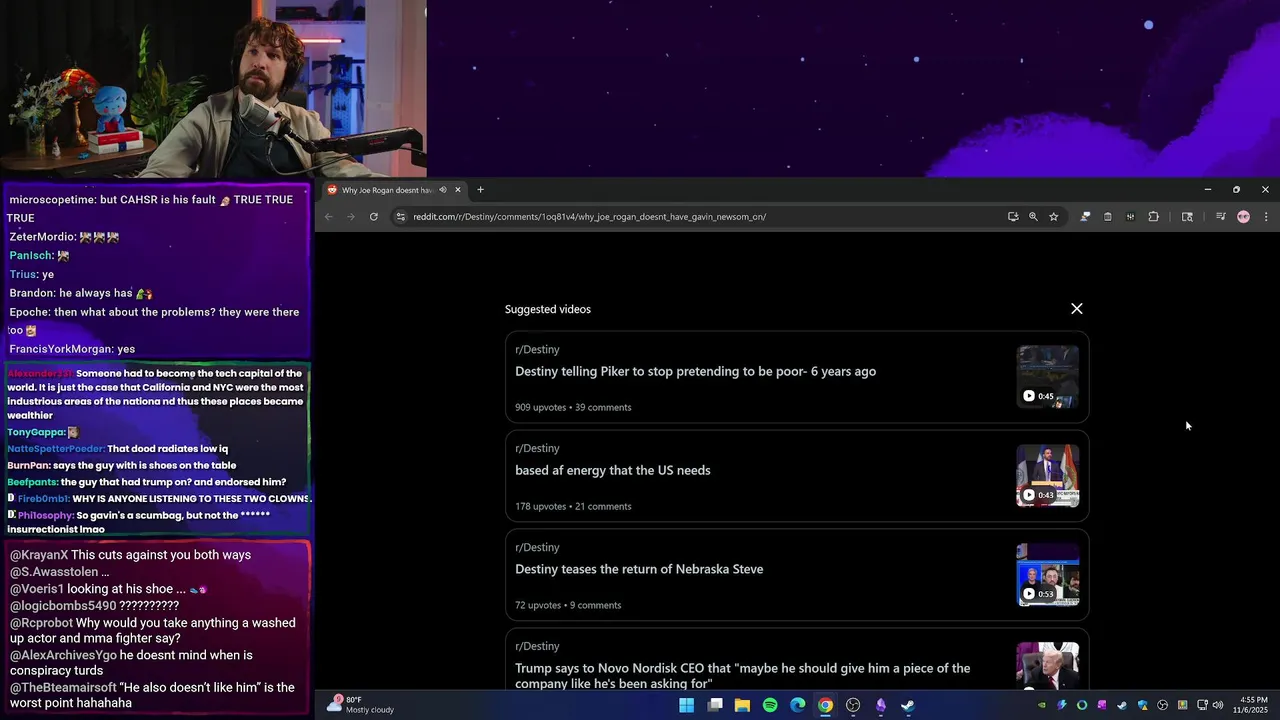Open 'Destiny telling Piker to stop pretending' post

pos(695,371)
